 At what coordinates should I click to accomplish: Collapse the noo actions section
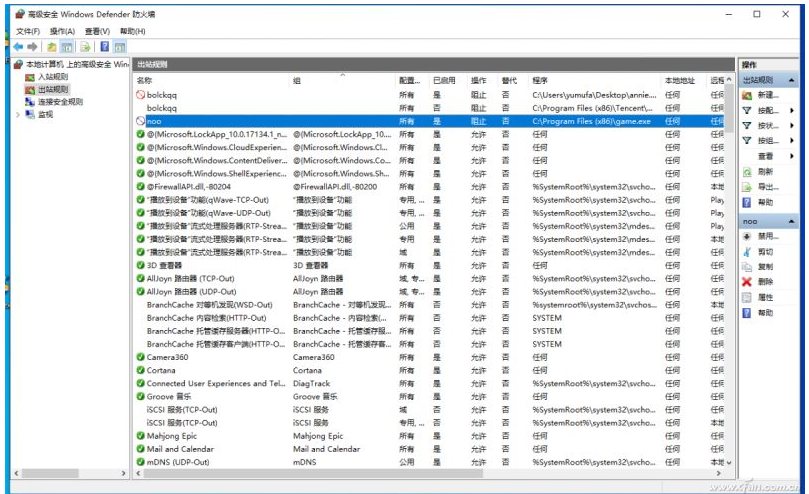click(791, 221)
